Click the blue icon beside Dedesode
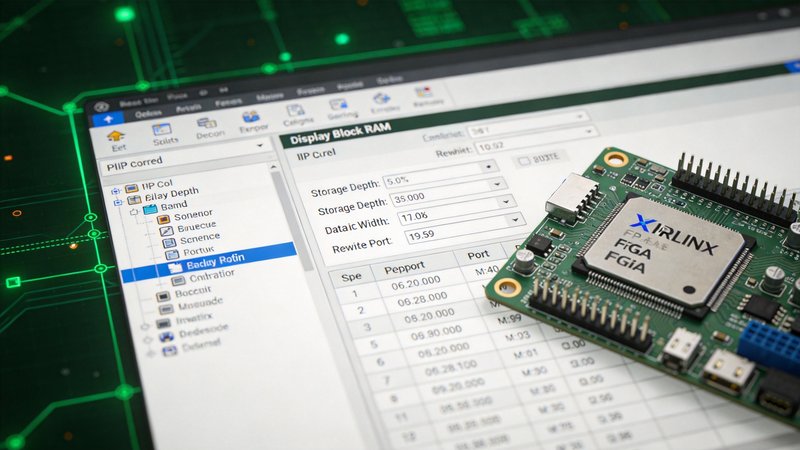 point(167,337)
